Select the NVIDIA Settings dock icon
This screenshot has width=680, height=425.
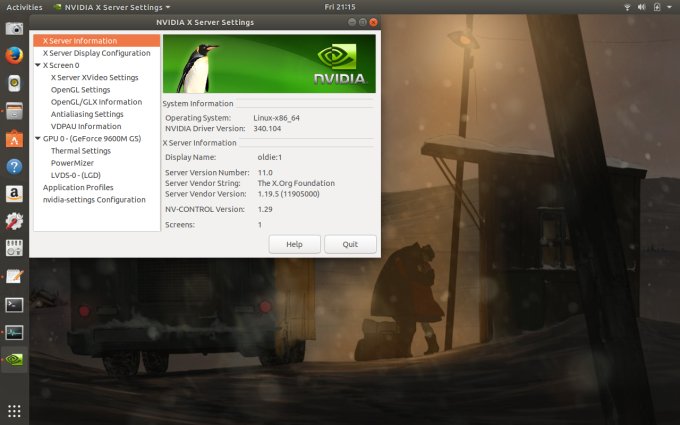(x=14, y=360)
